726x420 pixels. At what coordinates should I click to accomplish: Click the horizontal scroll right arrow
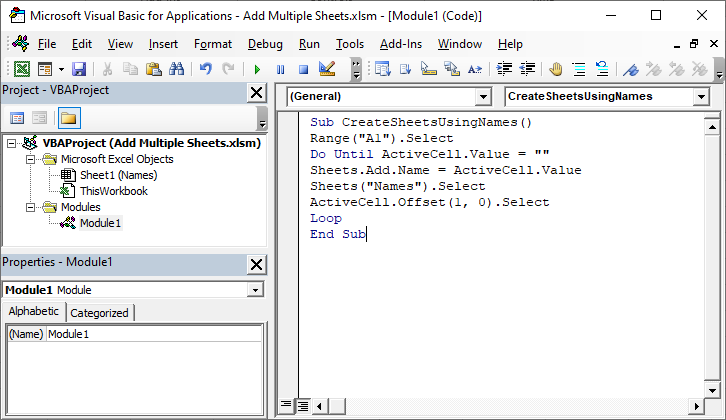coord(696,407)
